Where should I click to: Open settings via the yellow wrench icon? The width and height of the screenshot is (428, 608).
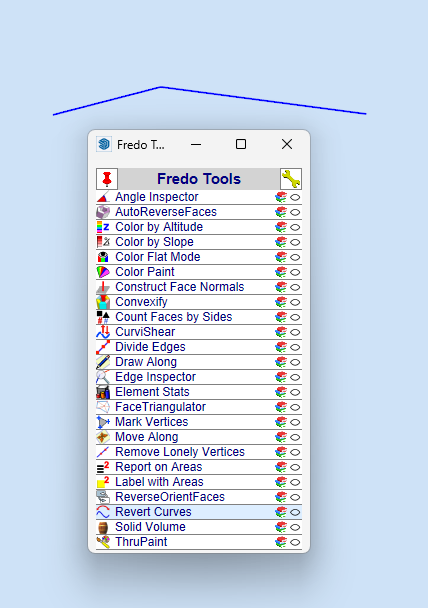291,179
